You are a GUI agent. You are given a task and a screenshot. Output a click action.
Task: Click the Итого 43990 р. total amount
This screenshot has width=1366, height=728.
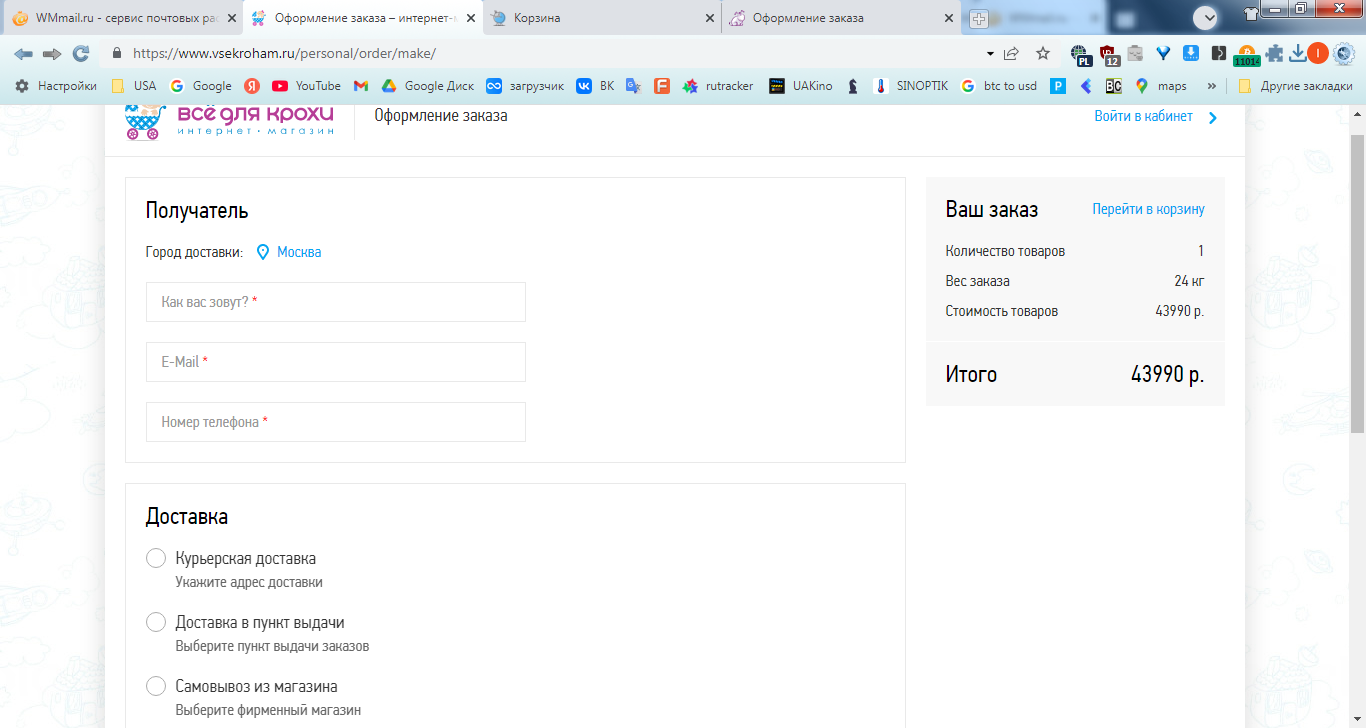(x=1167, y=375)
